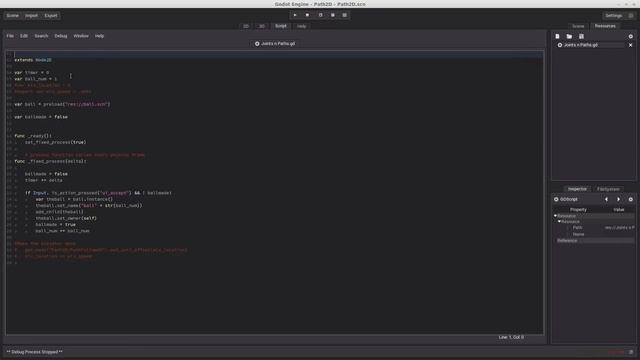The image size is (640, 360).
Task: Open the script editor Help menu
Action: [99, 36]
